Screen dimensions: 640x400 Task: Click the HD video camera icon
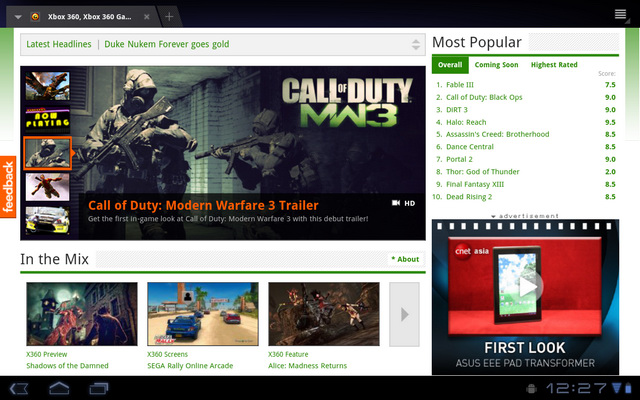[x=396, y=203]
